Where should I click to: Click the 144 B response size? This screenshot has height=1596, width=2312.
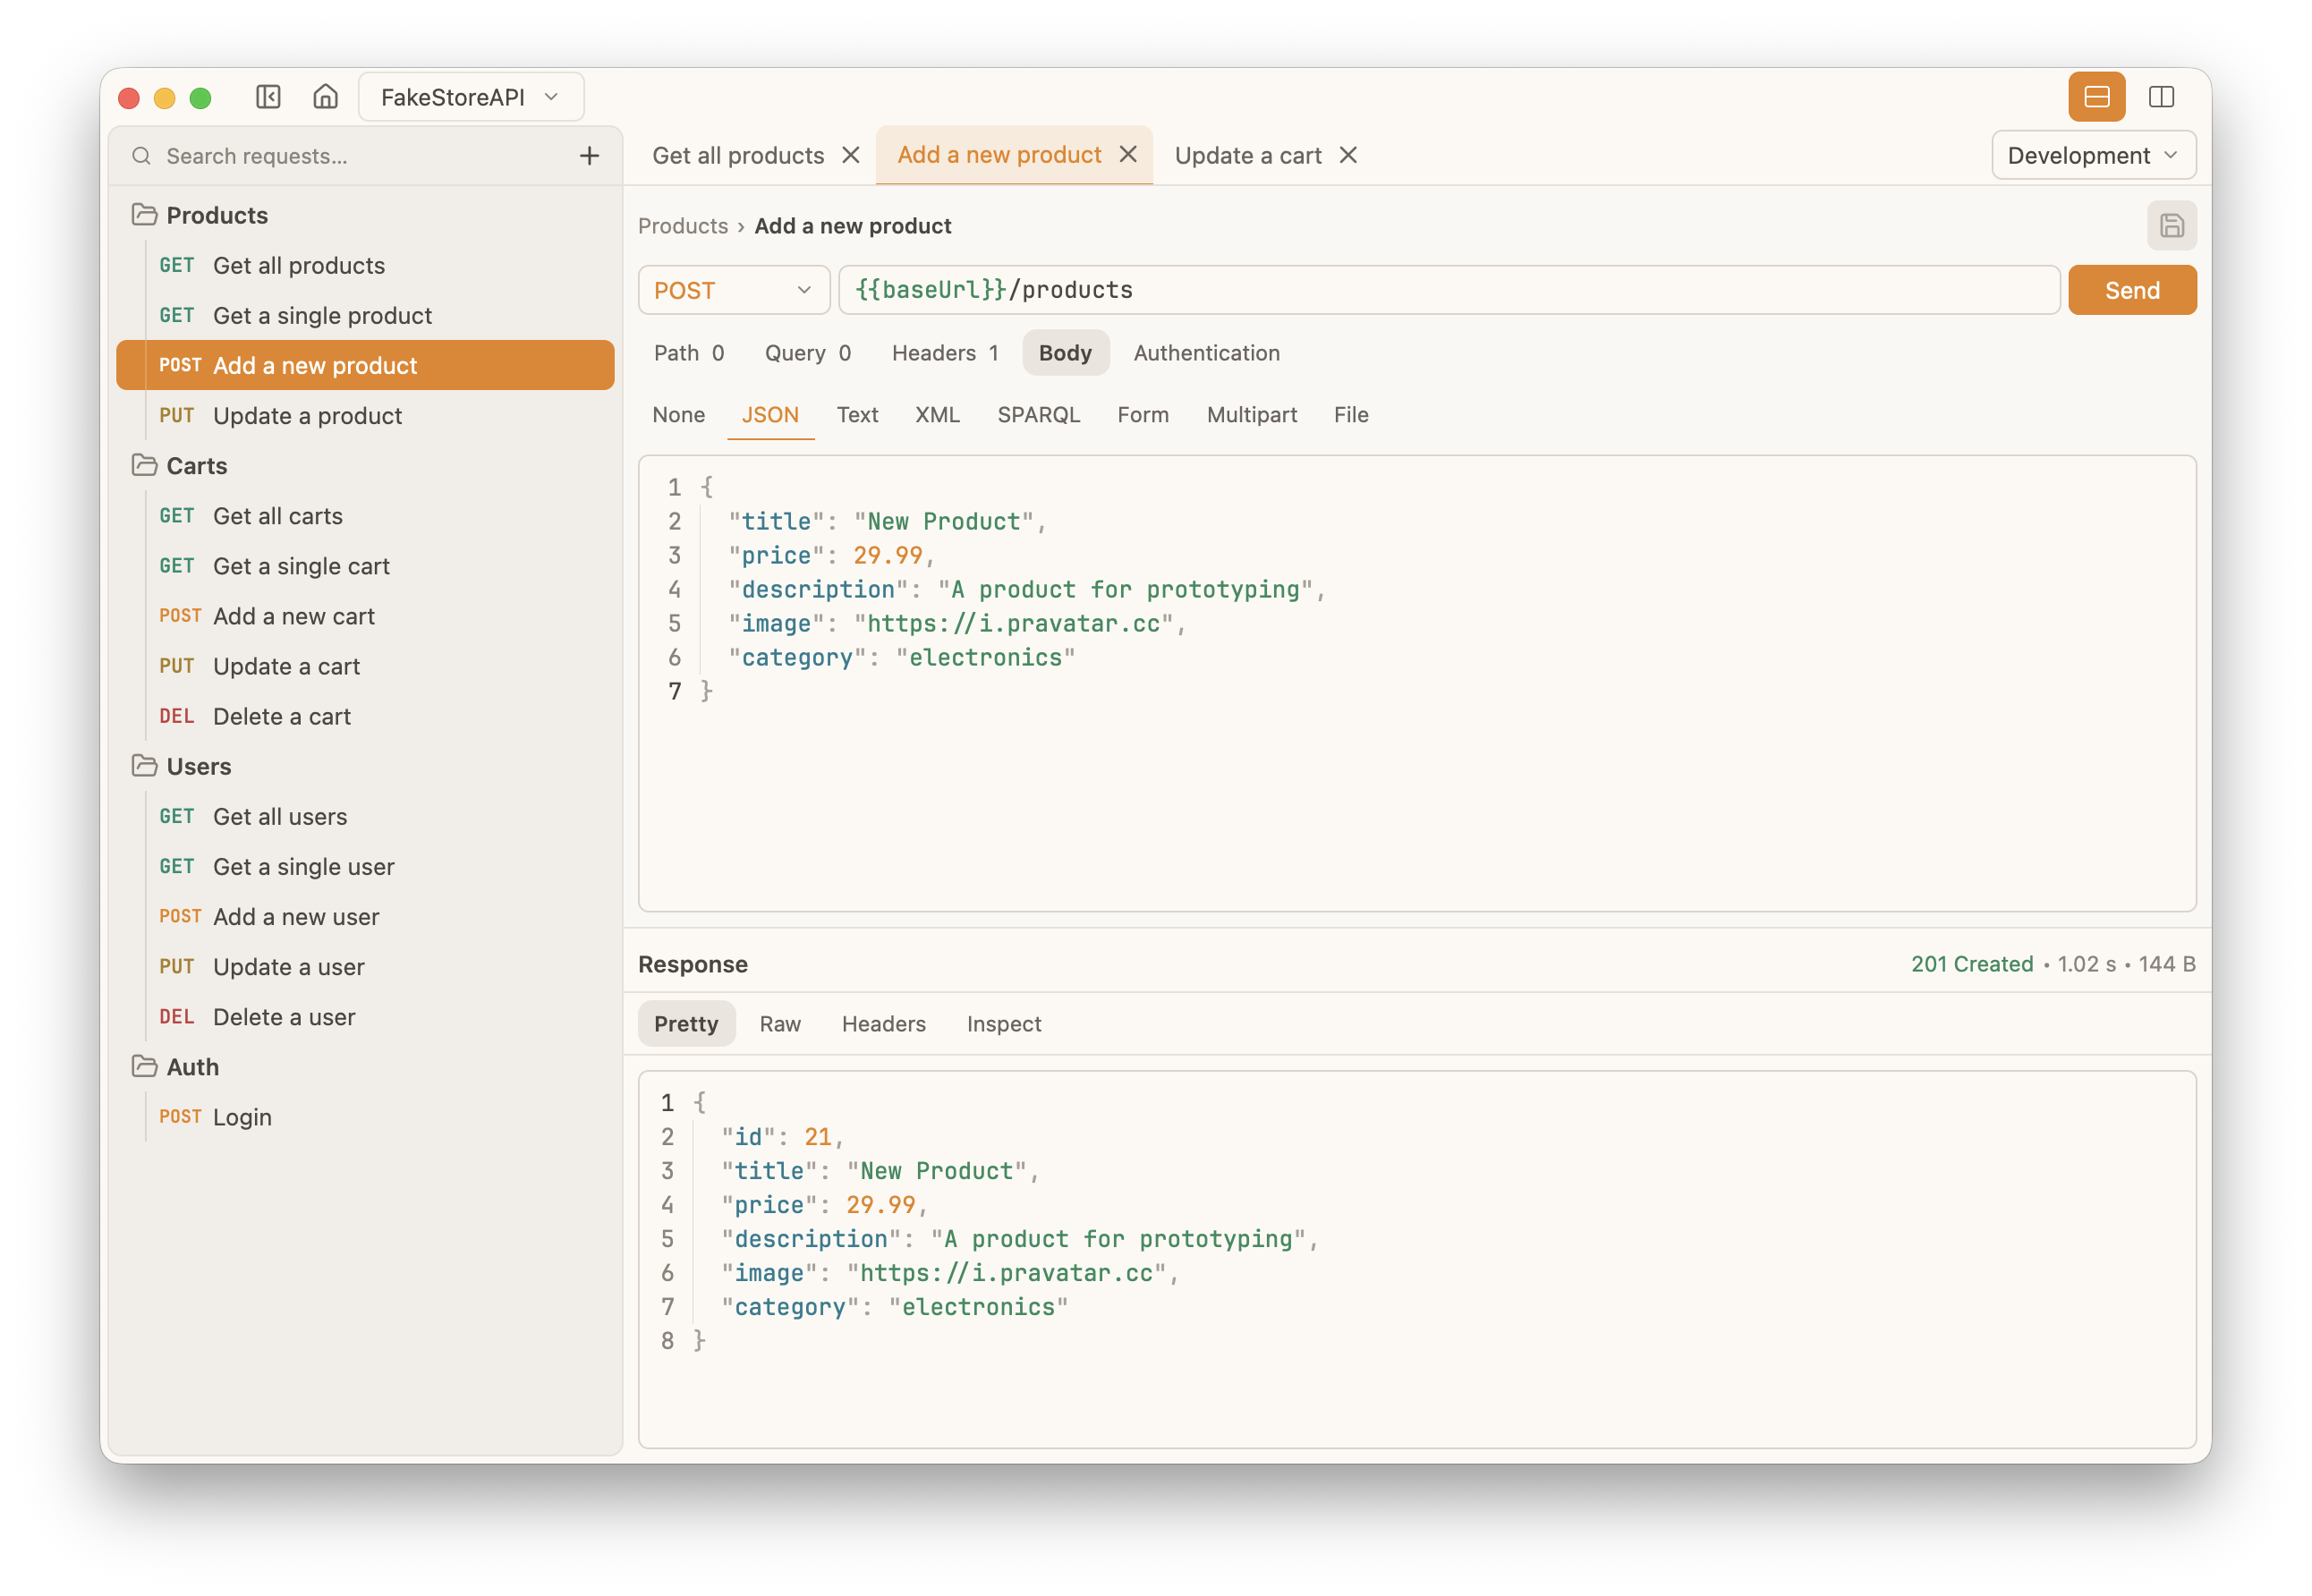tap(2167, 964)
